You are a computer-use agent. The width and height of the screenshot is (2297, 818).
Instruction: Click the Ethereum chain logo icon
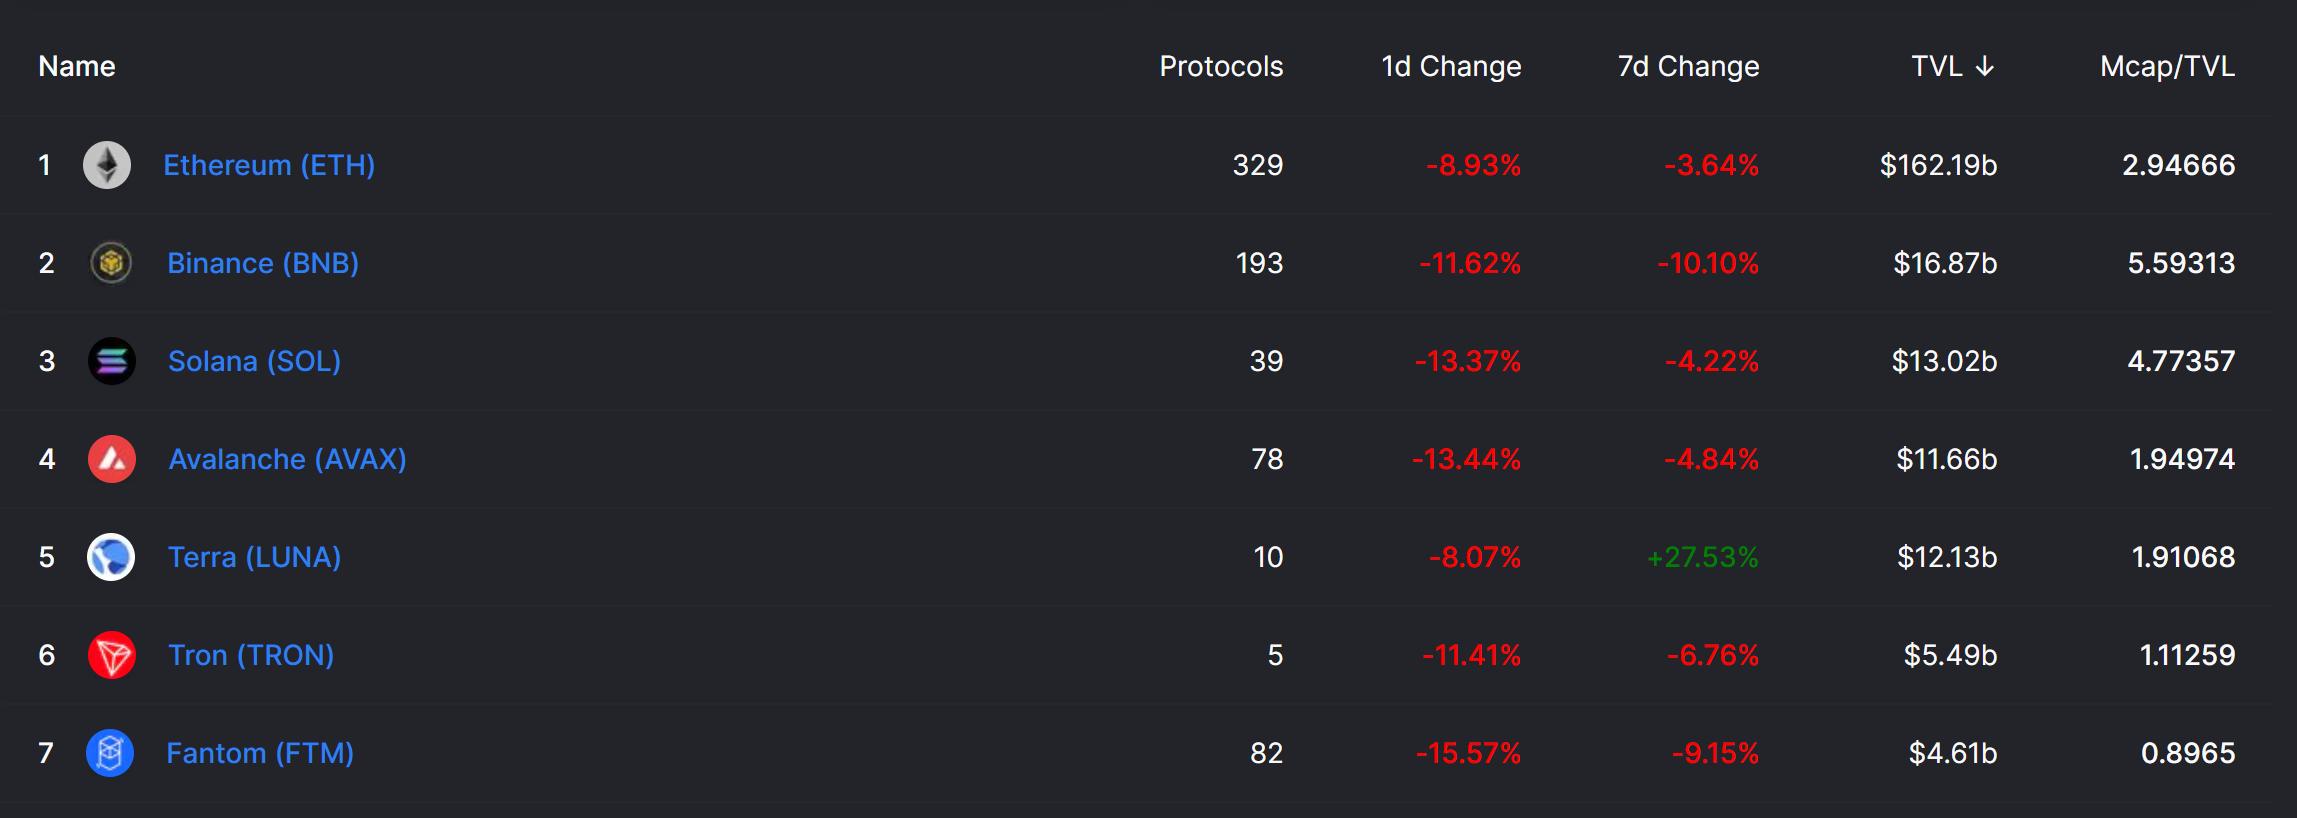107,165
